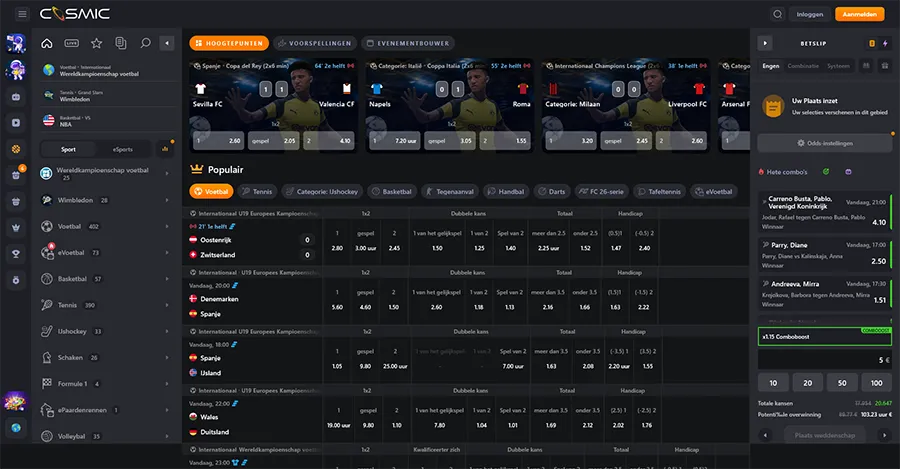Open the bet history document icon
900x469 pixels.
tap(121, 43)
